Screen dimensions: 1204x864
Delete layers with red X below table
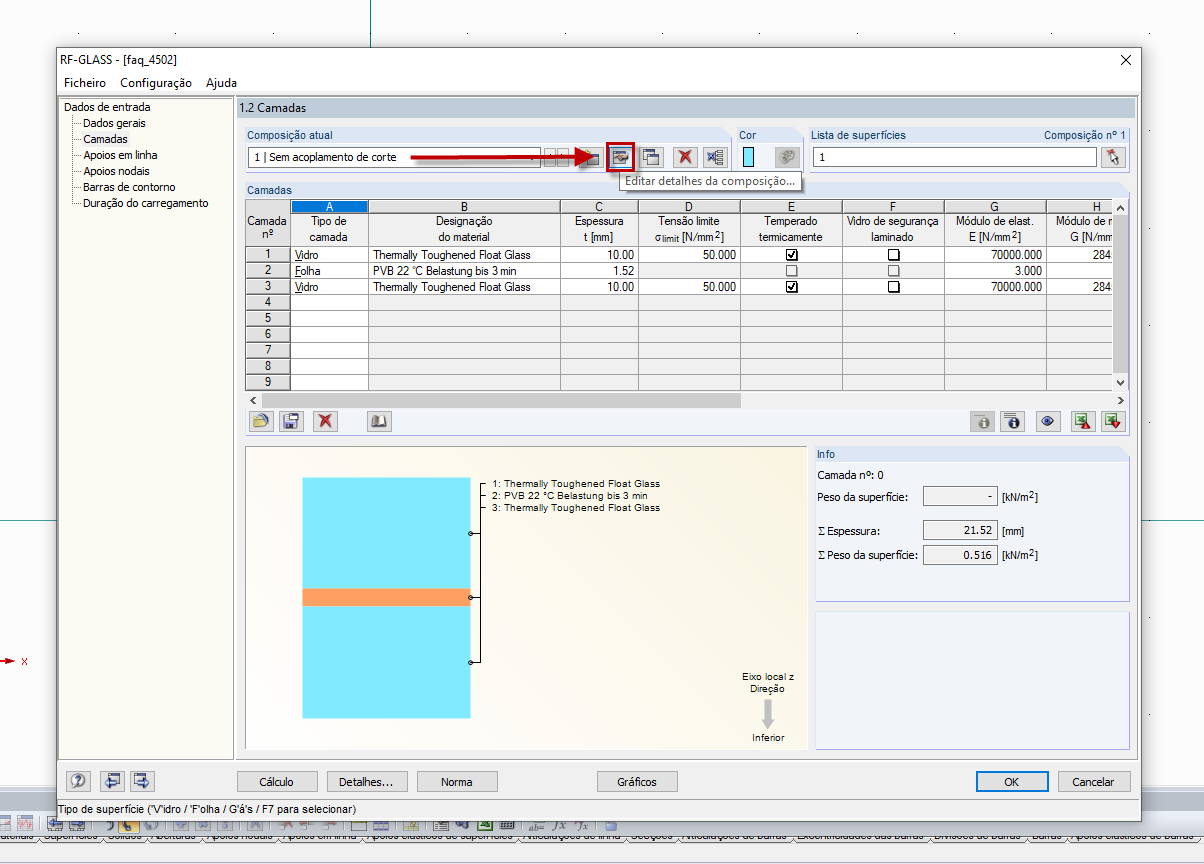pyautogui.click(x=325, y=421)
